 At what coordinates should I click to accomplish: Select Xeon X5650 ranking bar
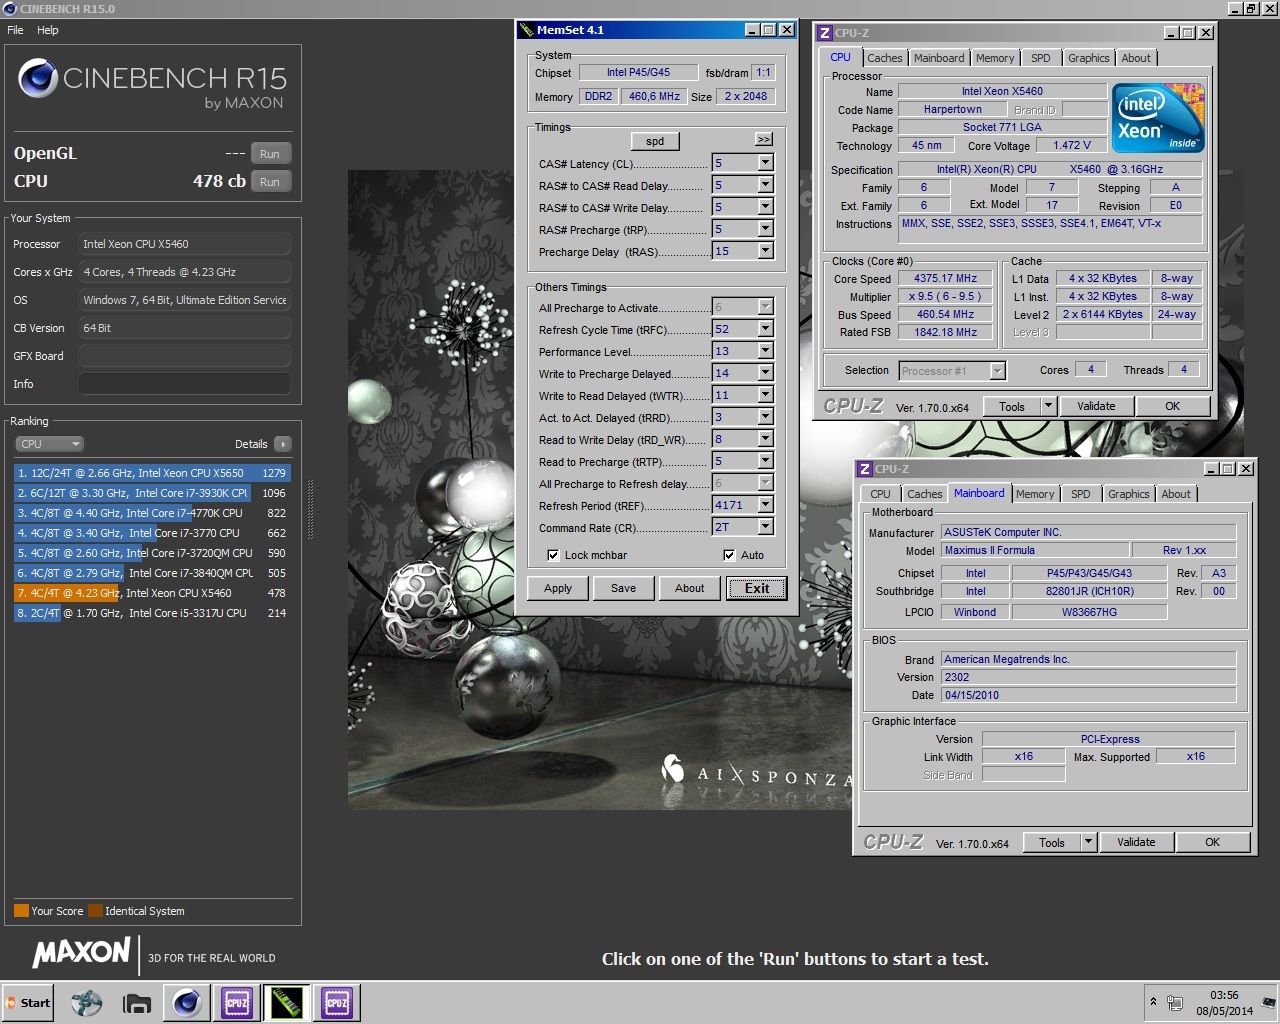(152, 473)
